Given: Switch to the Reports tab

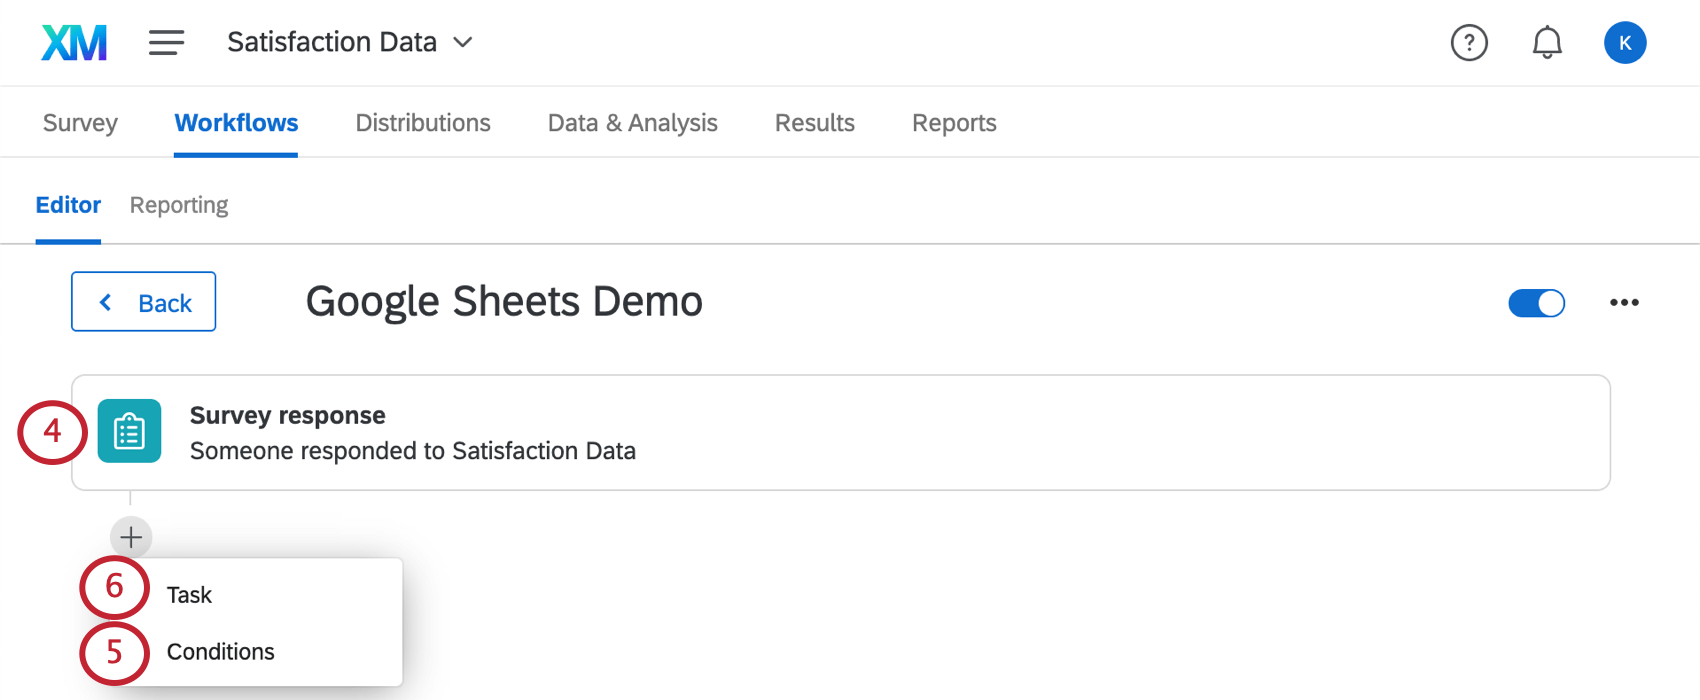Looking at the screenshot, I should pyautogui.click(x=954, y=123).
